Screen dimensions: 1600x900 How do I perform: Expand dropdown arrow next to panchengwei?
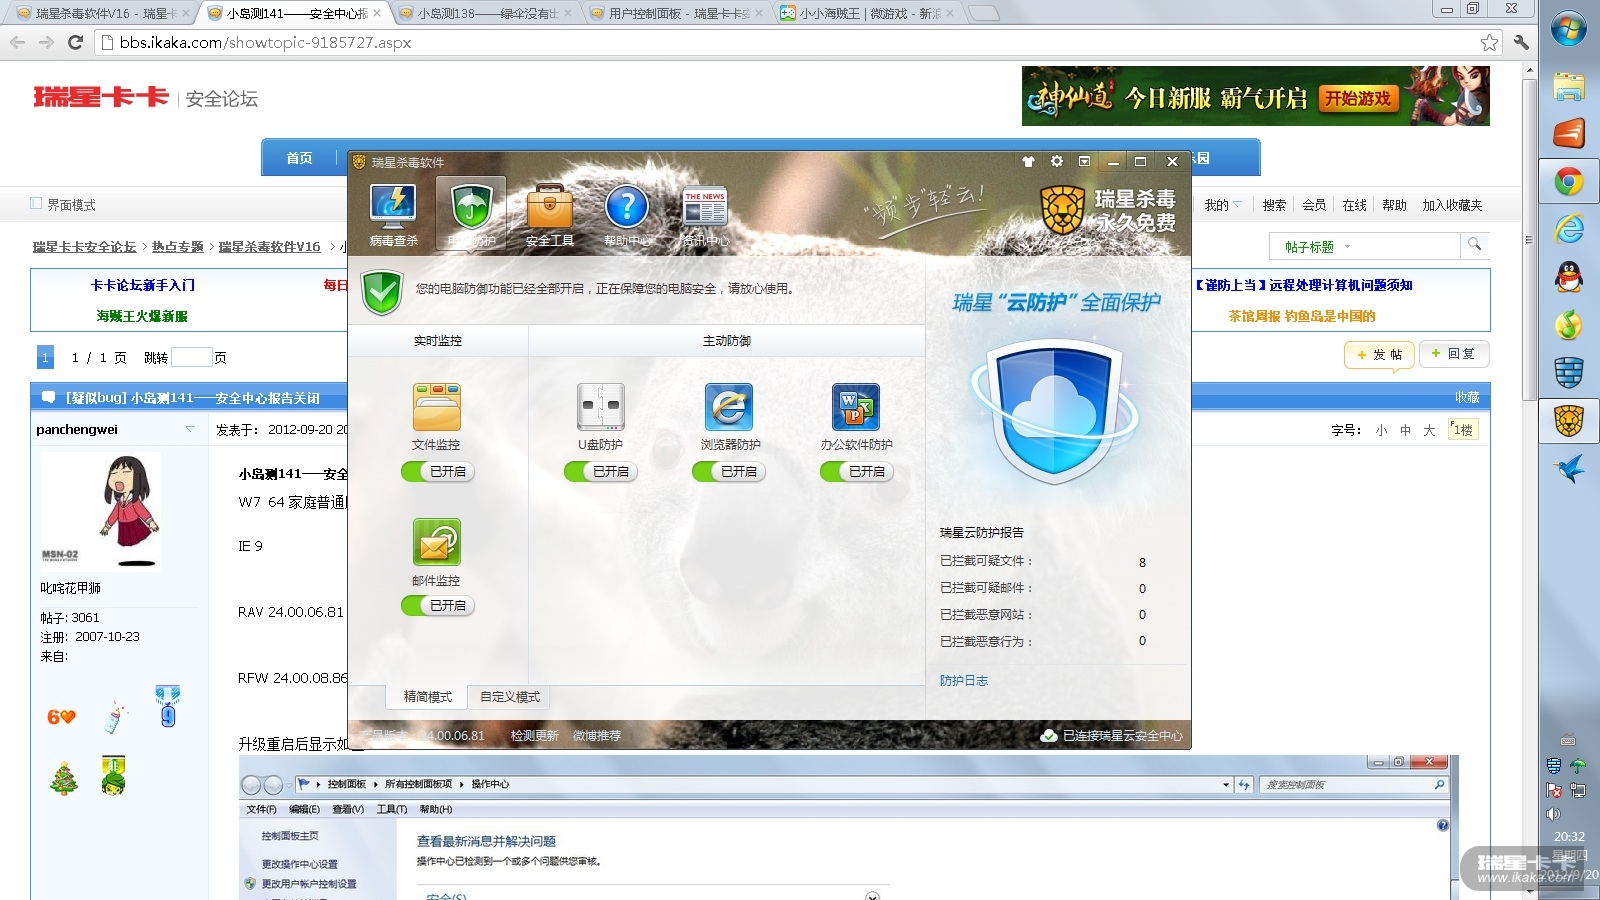coord(190,429)
